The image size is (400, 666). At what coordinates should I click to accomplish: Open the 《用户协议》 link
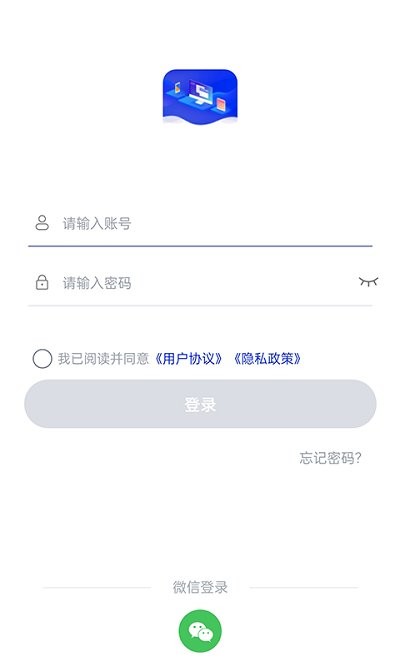point(188,359)
